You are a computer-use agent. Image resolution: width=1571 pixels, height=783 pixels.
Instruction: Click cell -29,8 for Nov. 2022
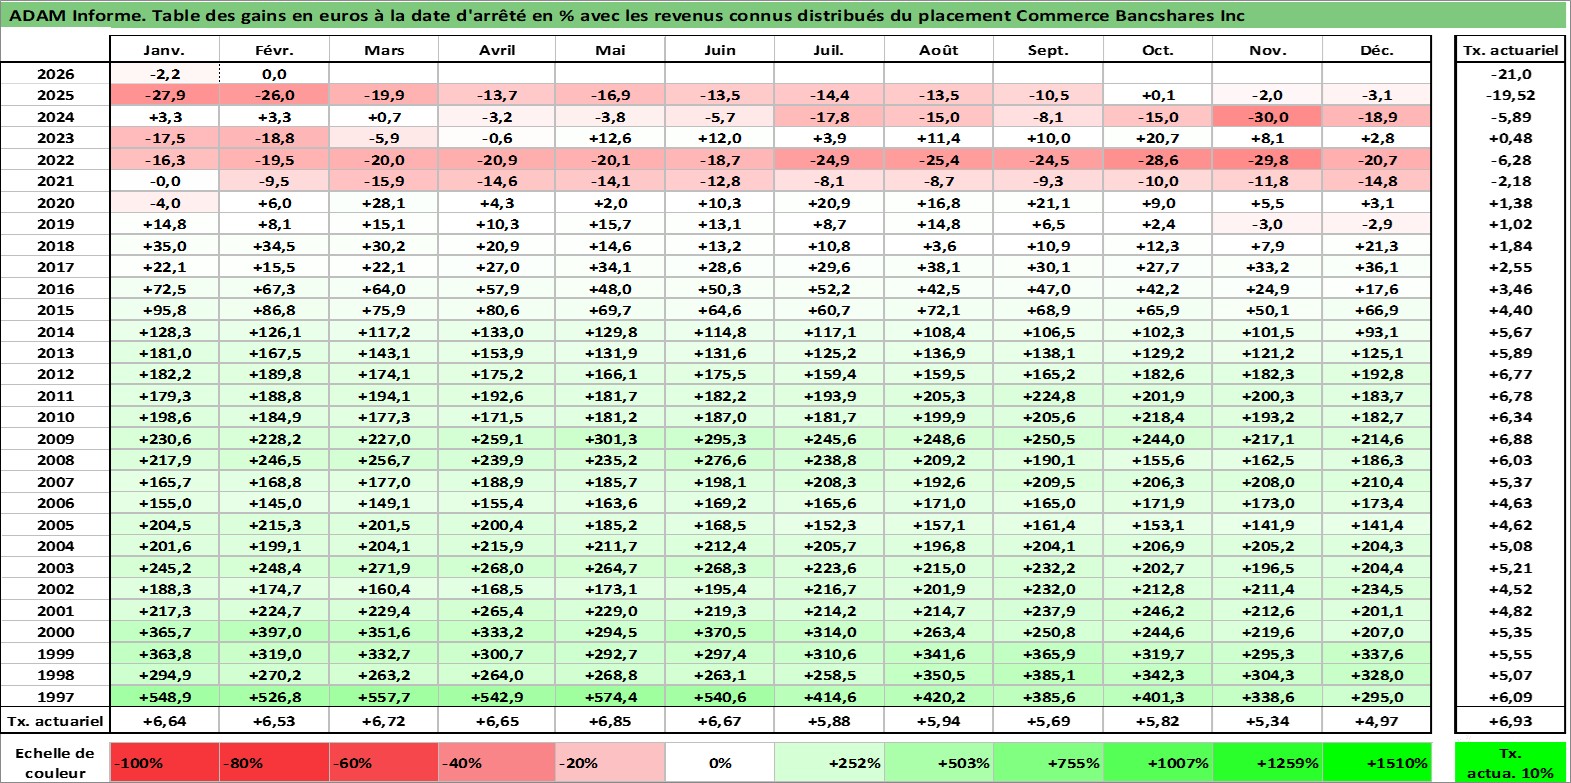tap(1267, 160)
